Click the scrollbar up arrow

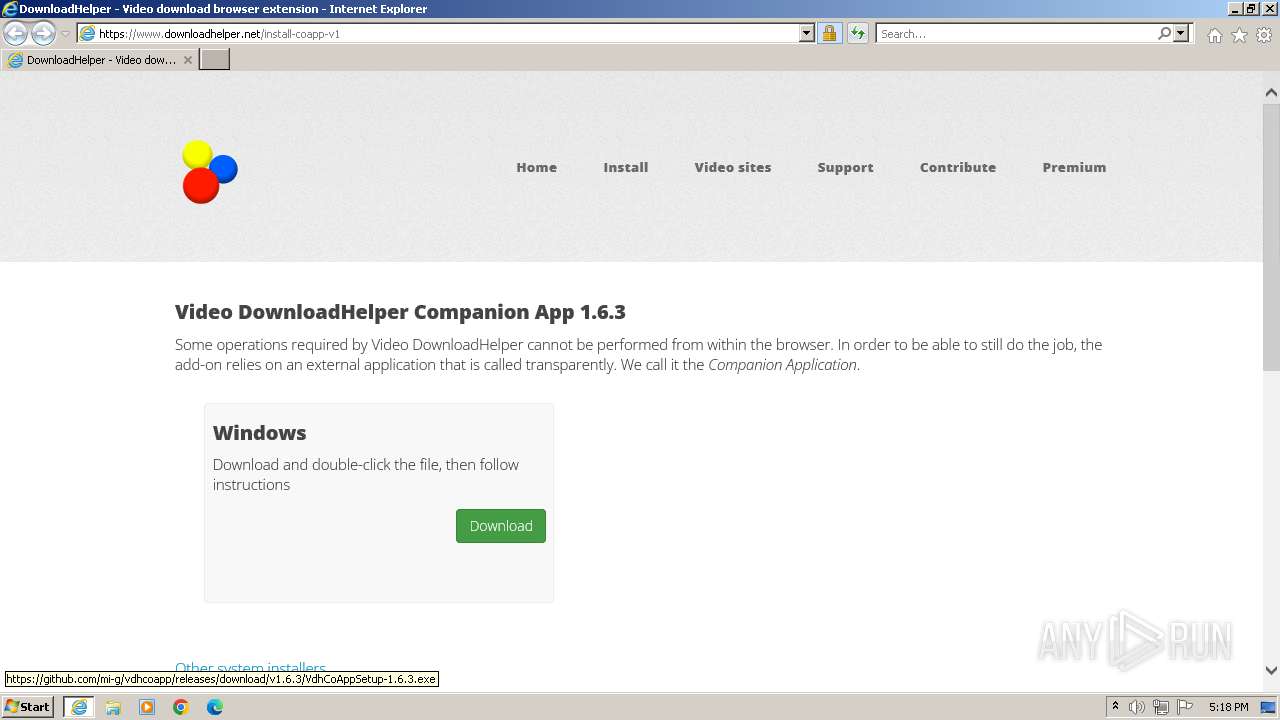(1271, 93)
